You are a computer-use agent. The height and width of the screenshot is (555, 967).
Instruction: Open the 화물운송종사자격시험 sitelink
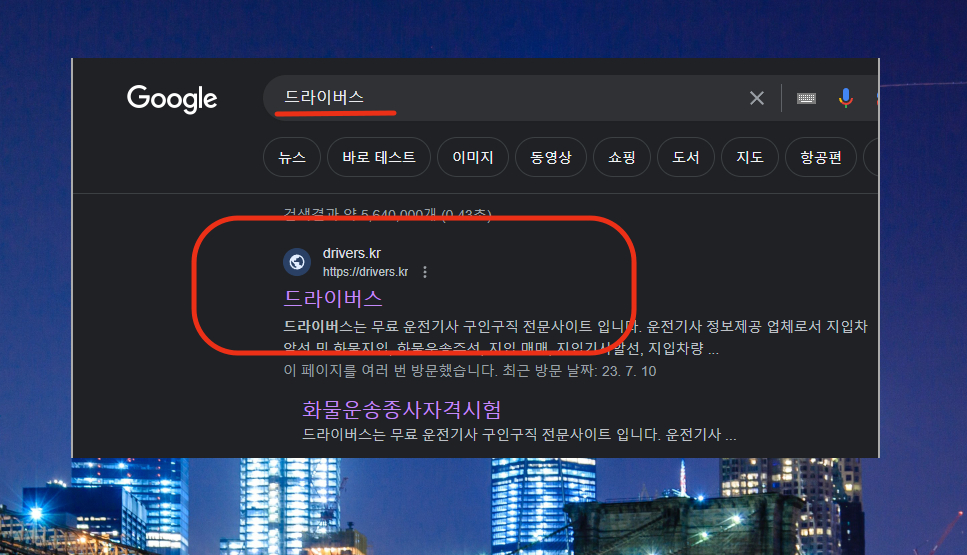click(x=401, y=409)
